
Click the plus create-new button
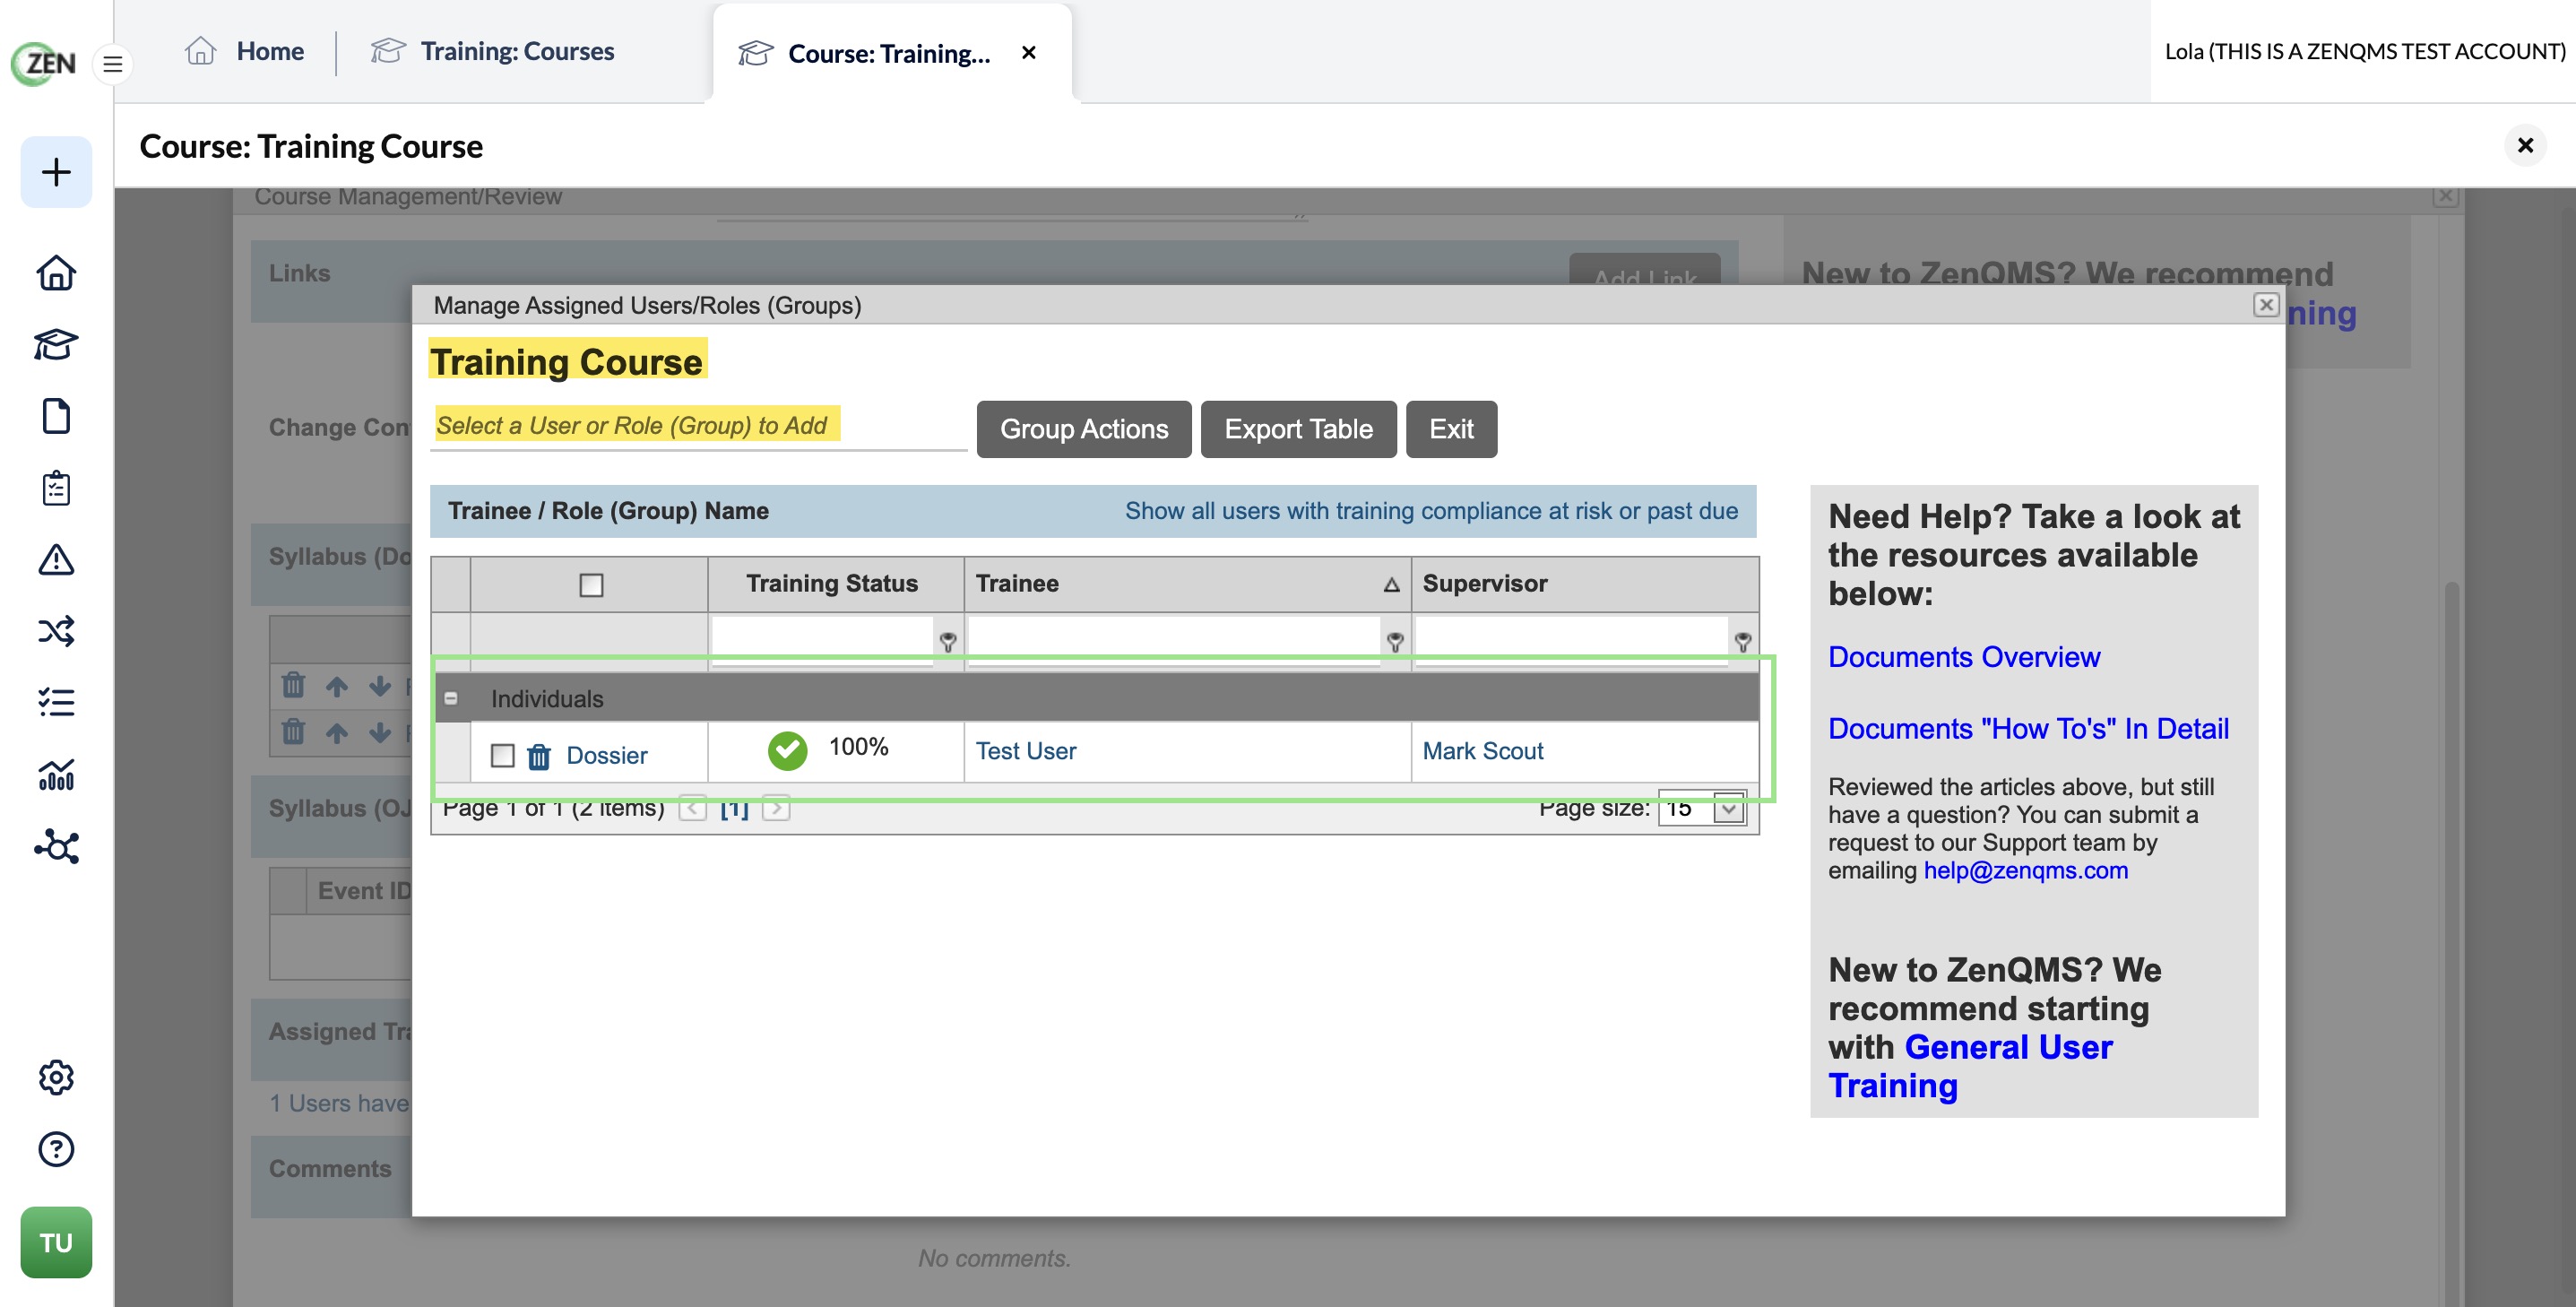click(56, 172)
